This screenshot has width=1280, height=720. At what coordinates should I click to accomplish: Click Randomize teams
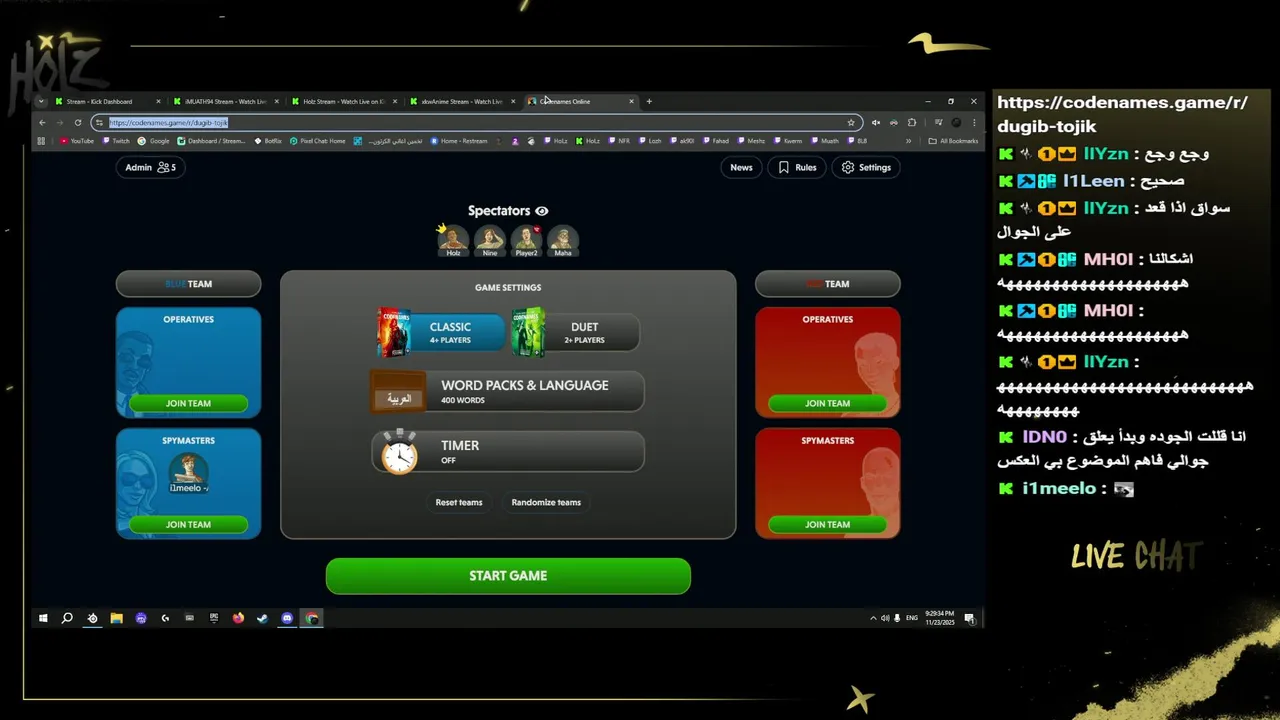(546, 502)
